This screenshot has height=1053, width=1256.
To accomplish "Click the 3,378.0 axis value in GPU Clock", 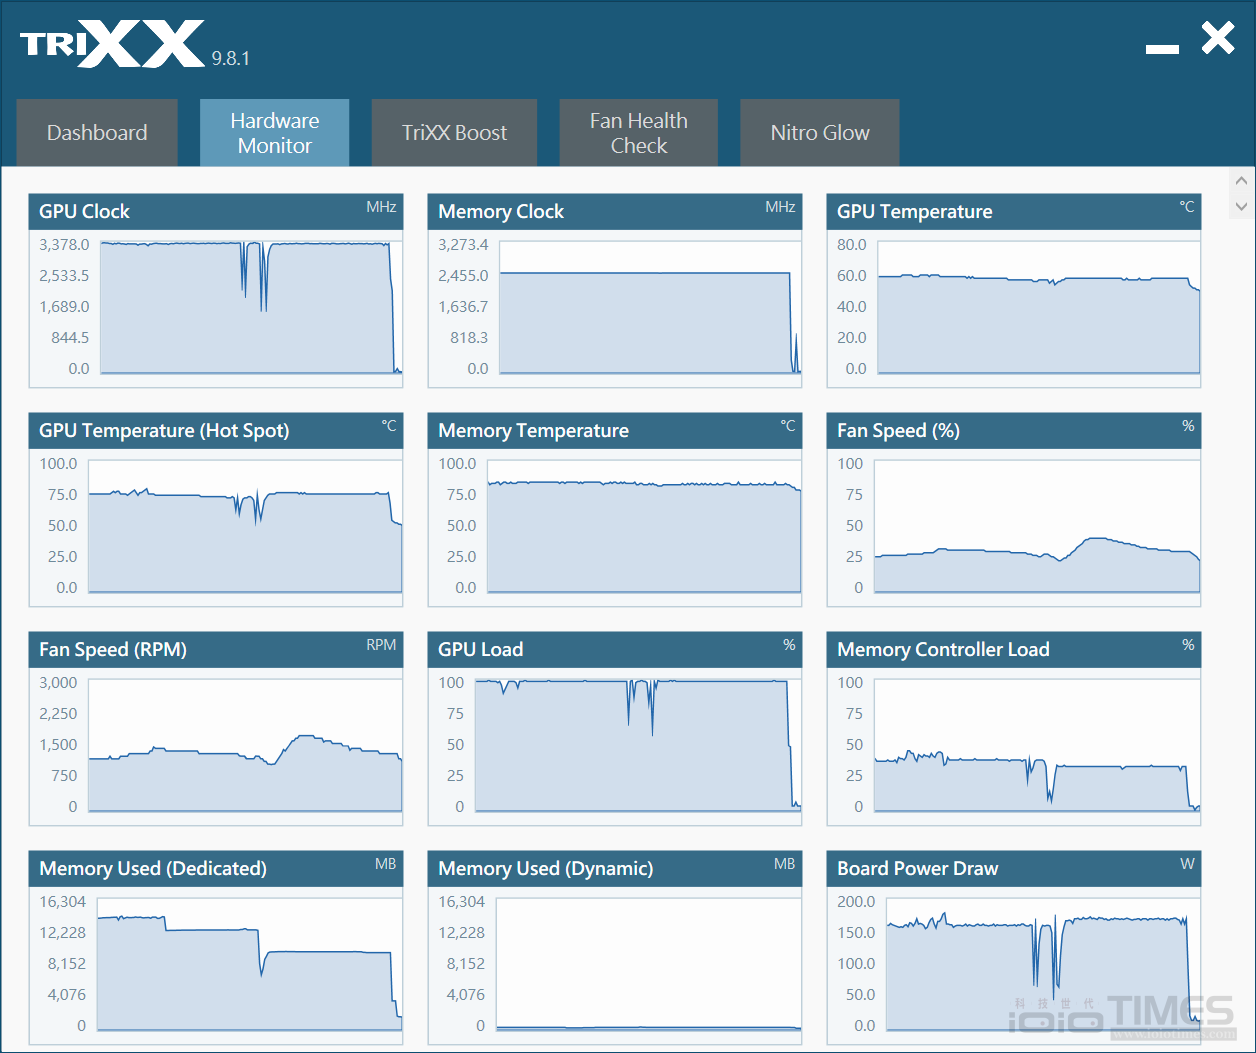I will [x=64, y=245].
